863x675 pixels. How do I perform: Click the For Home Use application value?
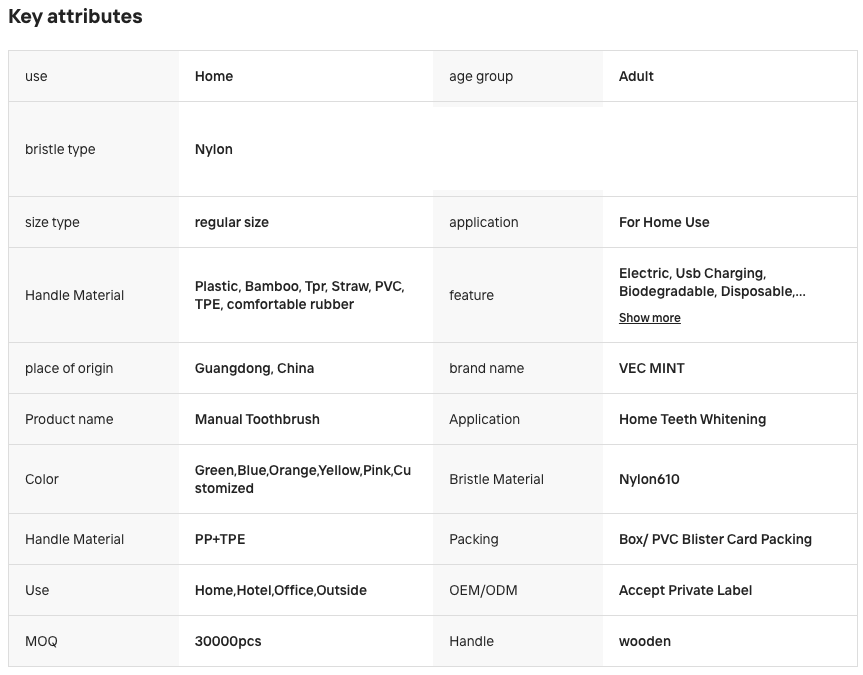(x=664, y=222)
